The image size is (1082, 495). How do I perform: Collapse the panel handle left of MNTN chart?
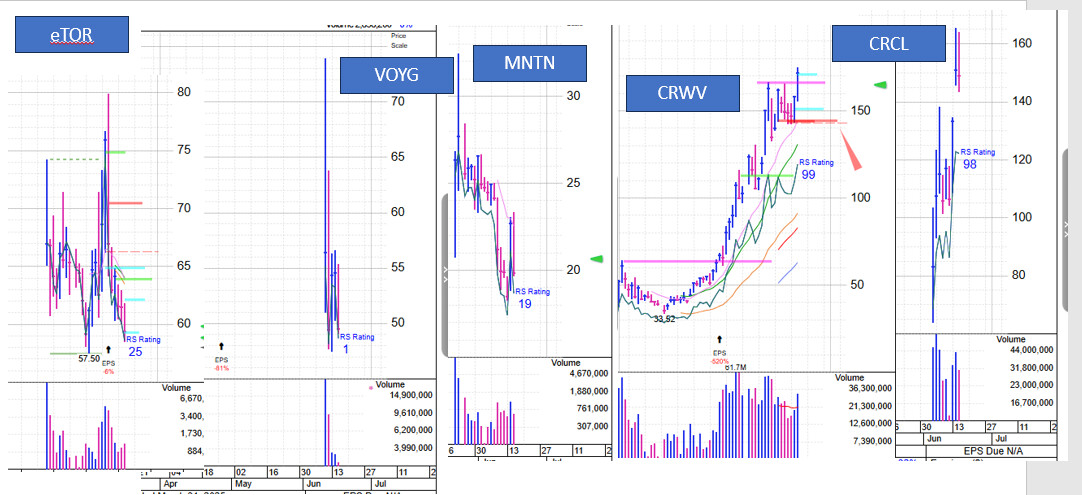445,275
